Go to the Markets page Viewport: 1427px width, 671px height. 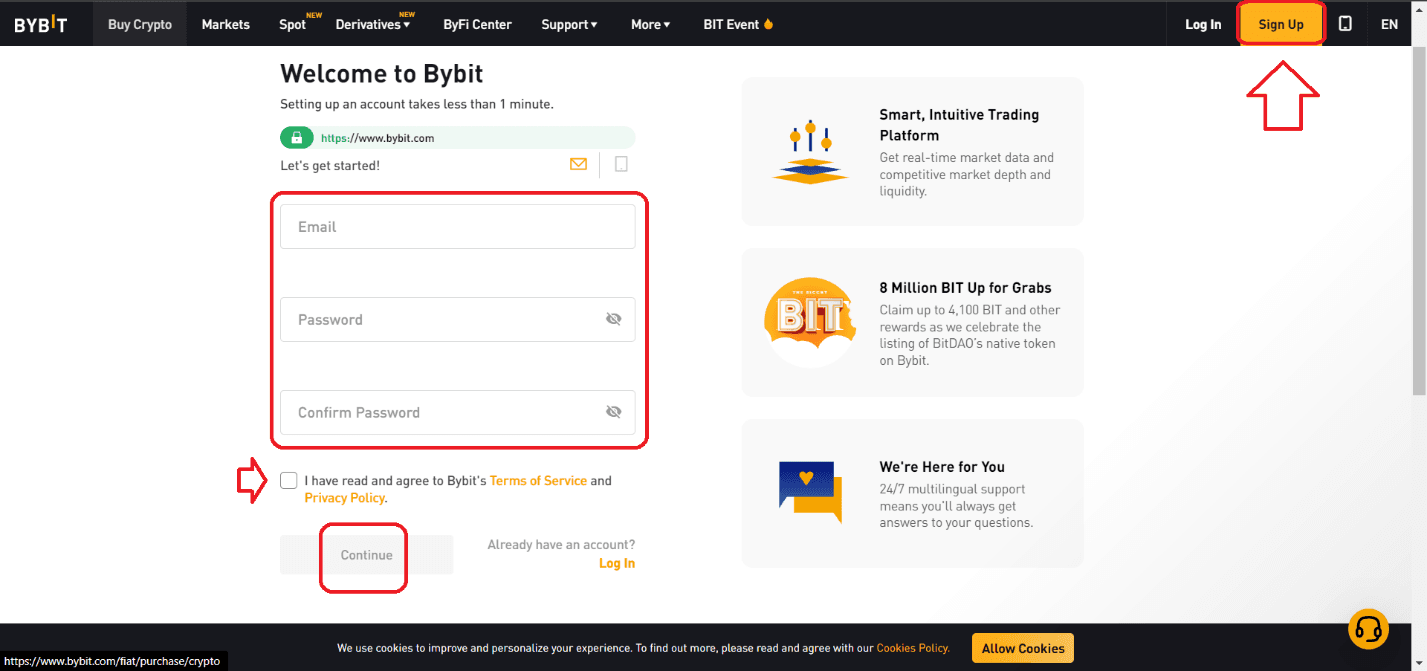[226, 24]
